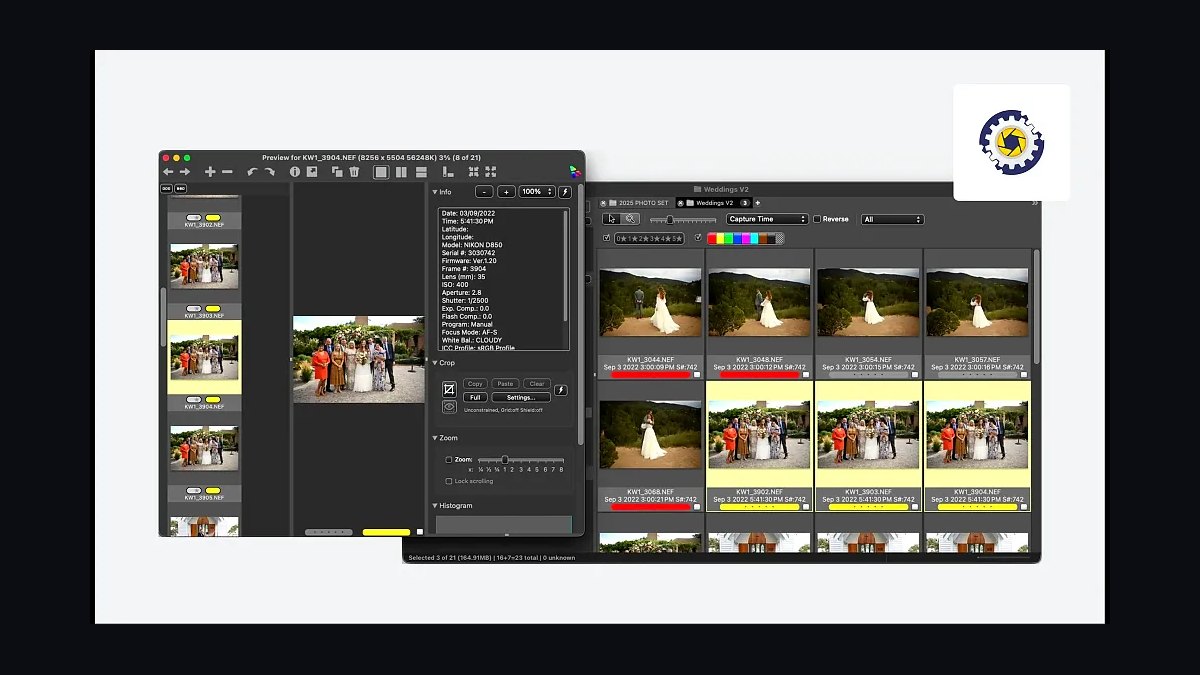Tick the tag checkbox for KW1_3057.NEF
This screenshot has width=1200, height=675.
(x=1024, y=375)
